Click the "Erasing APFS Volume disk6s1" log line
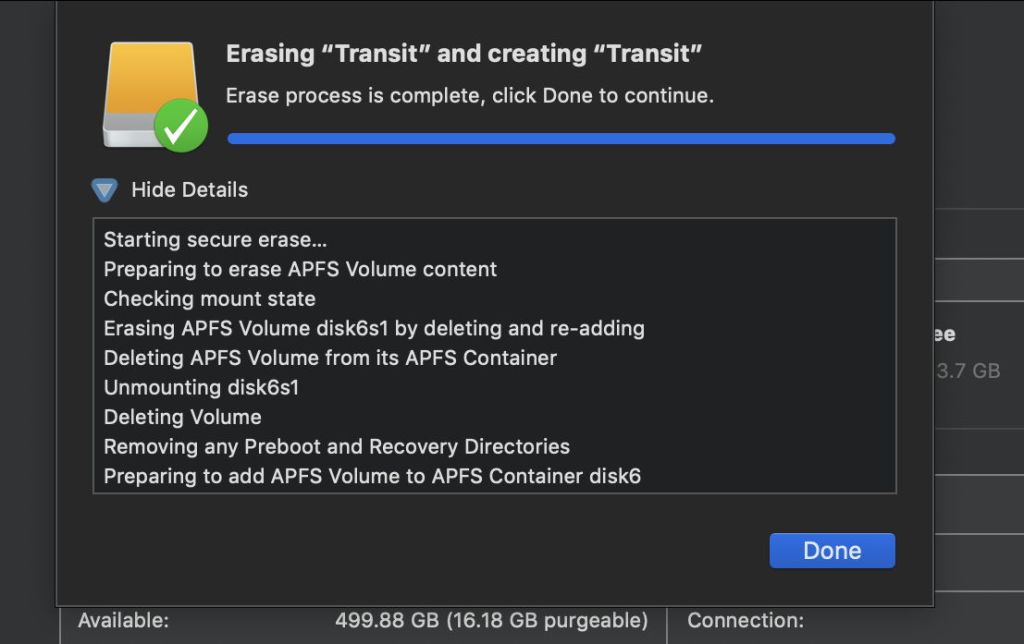1024x644 pixels. pyautogui.click(x=374, y=328)
